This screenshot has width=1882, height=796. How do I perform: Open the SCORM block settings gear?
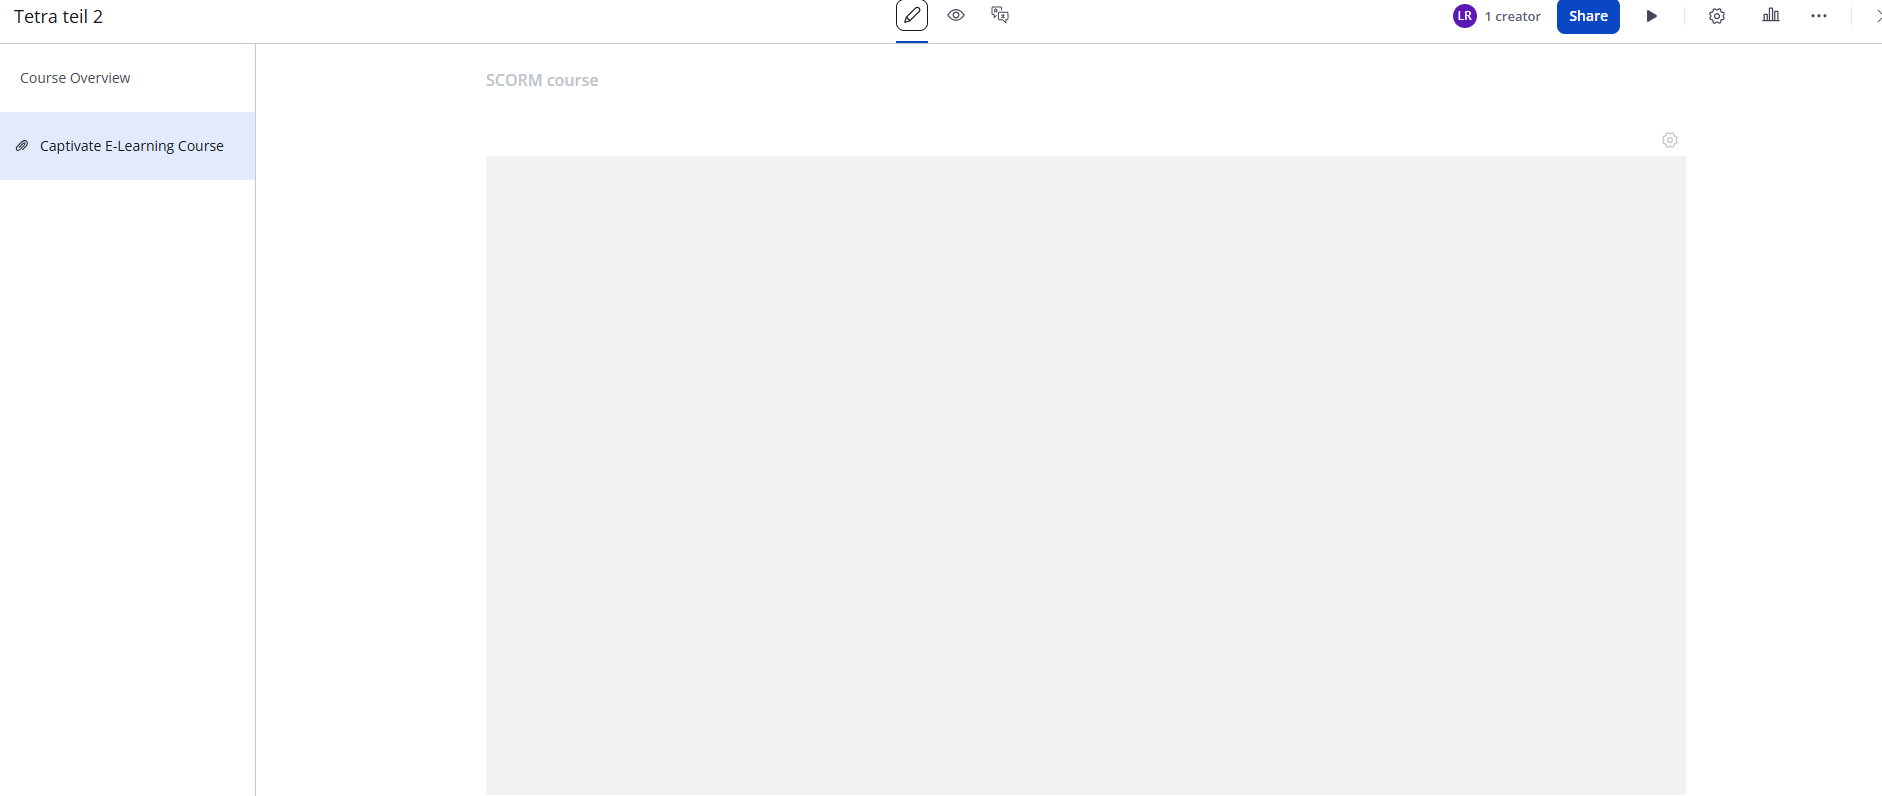1669,140
